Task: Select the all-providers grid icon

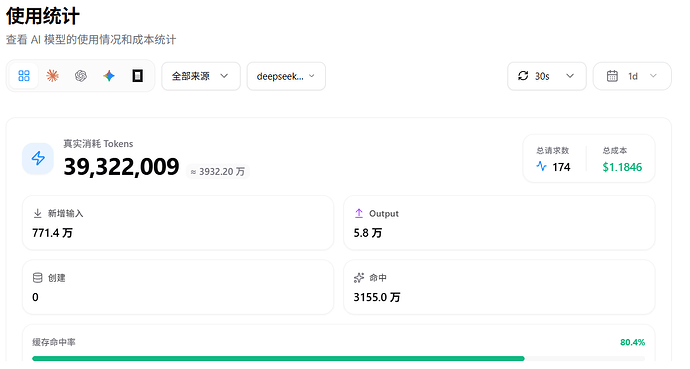Action: pyautogui.click(x=24, y=76)
